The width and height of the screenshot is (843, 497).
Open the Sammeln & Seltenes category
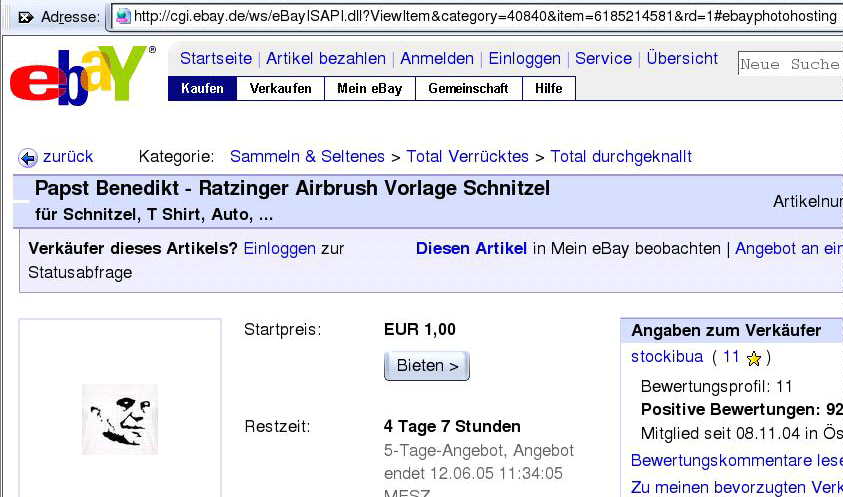[307, 157]
